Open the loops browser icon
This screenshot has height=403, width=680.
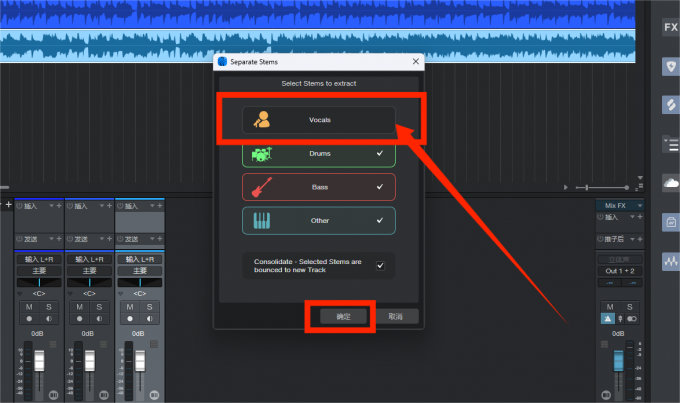(670, 105)
